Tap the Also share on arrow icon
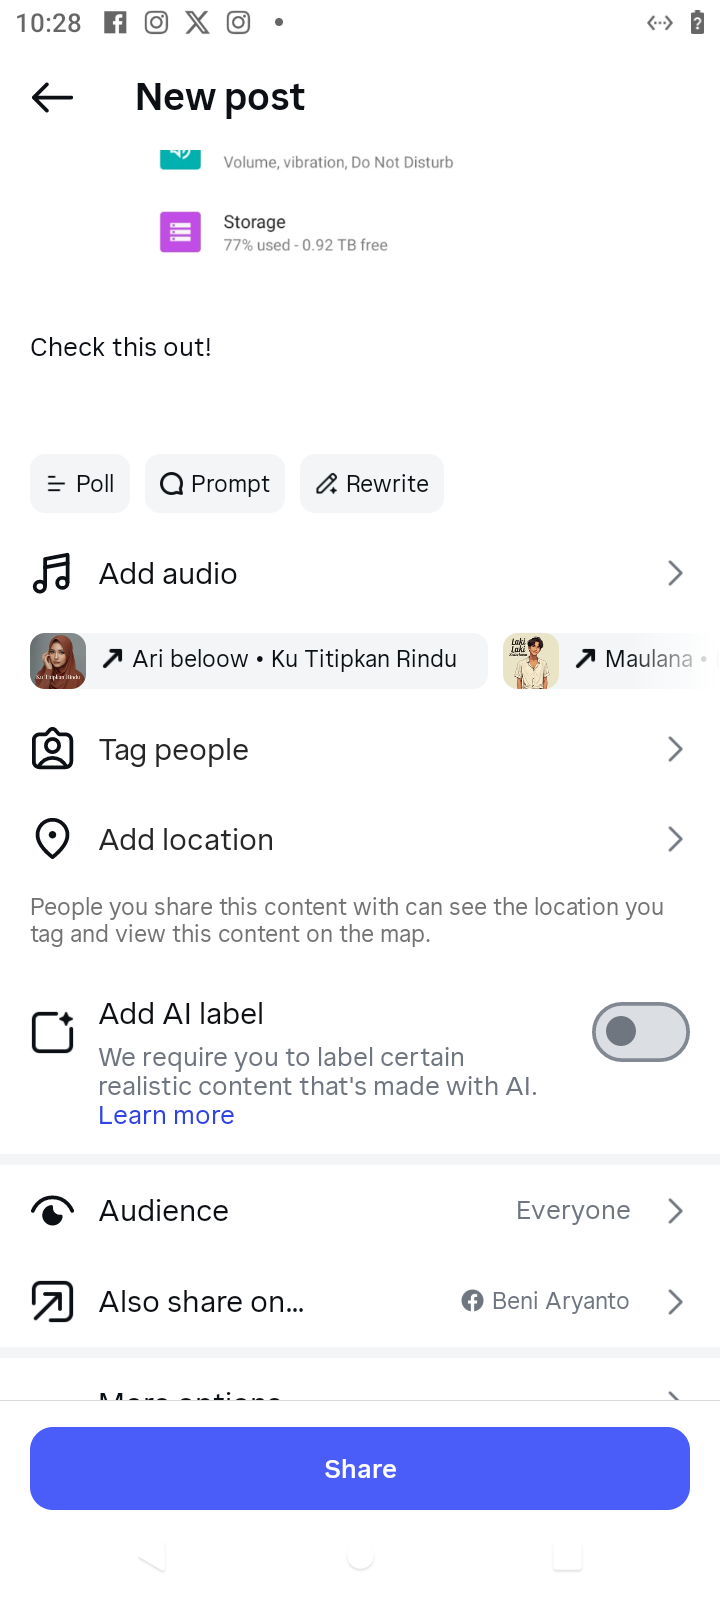720x1600 pixels. pos(52,1301)
